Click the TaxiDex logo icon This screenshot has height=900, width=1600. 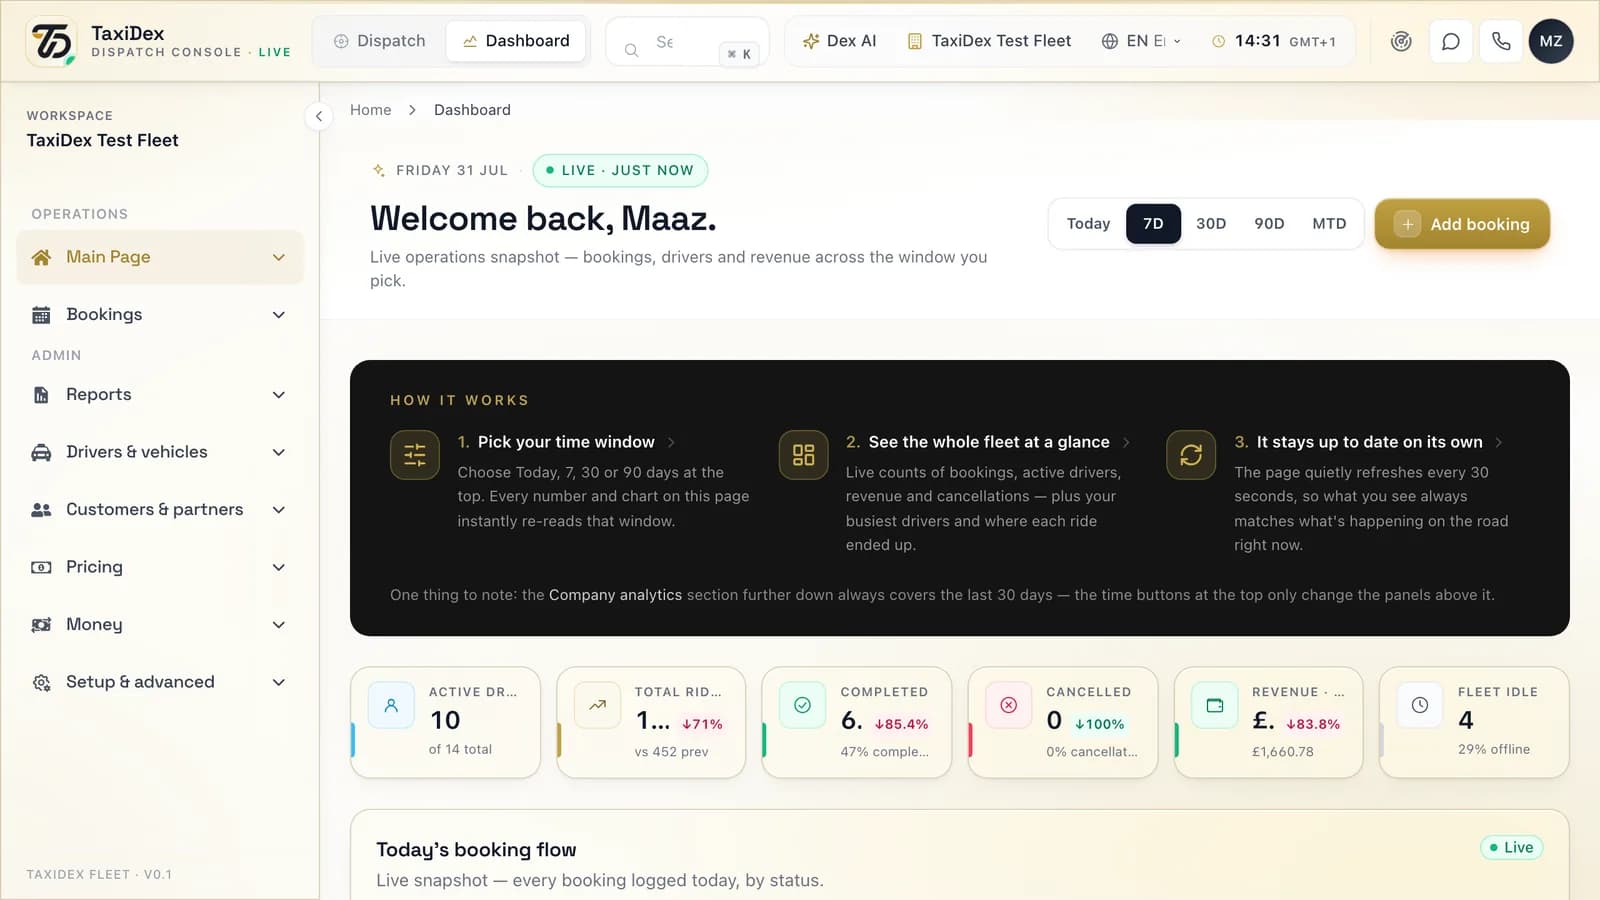52,42
